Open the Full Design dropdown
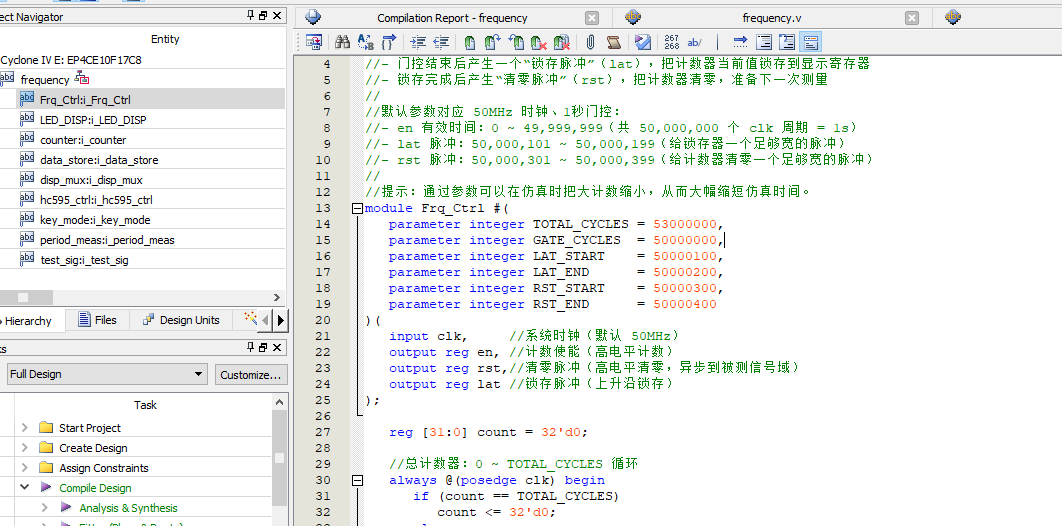1062x526 pixels. (x=107, y=374)
